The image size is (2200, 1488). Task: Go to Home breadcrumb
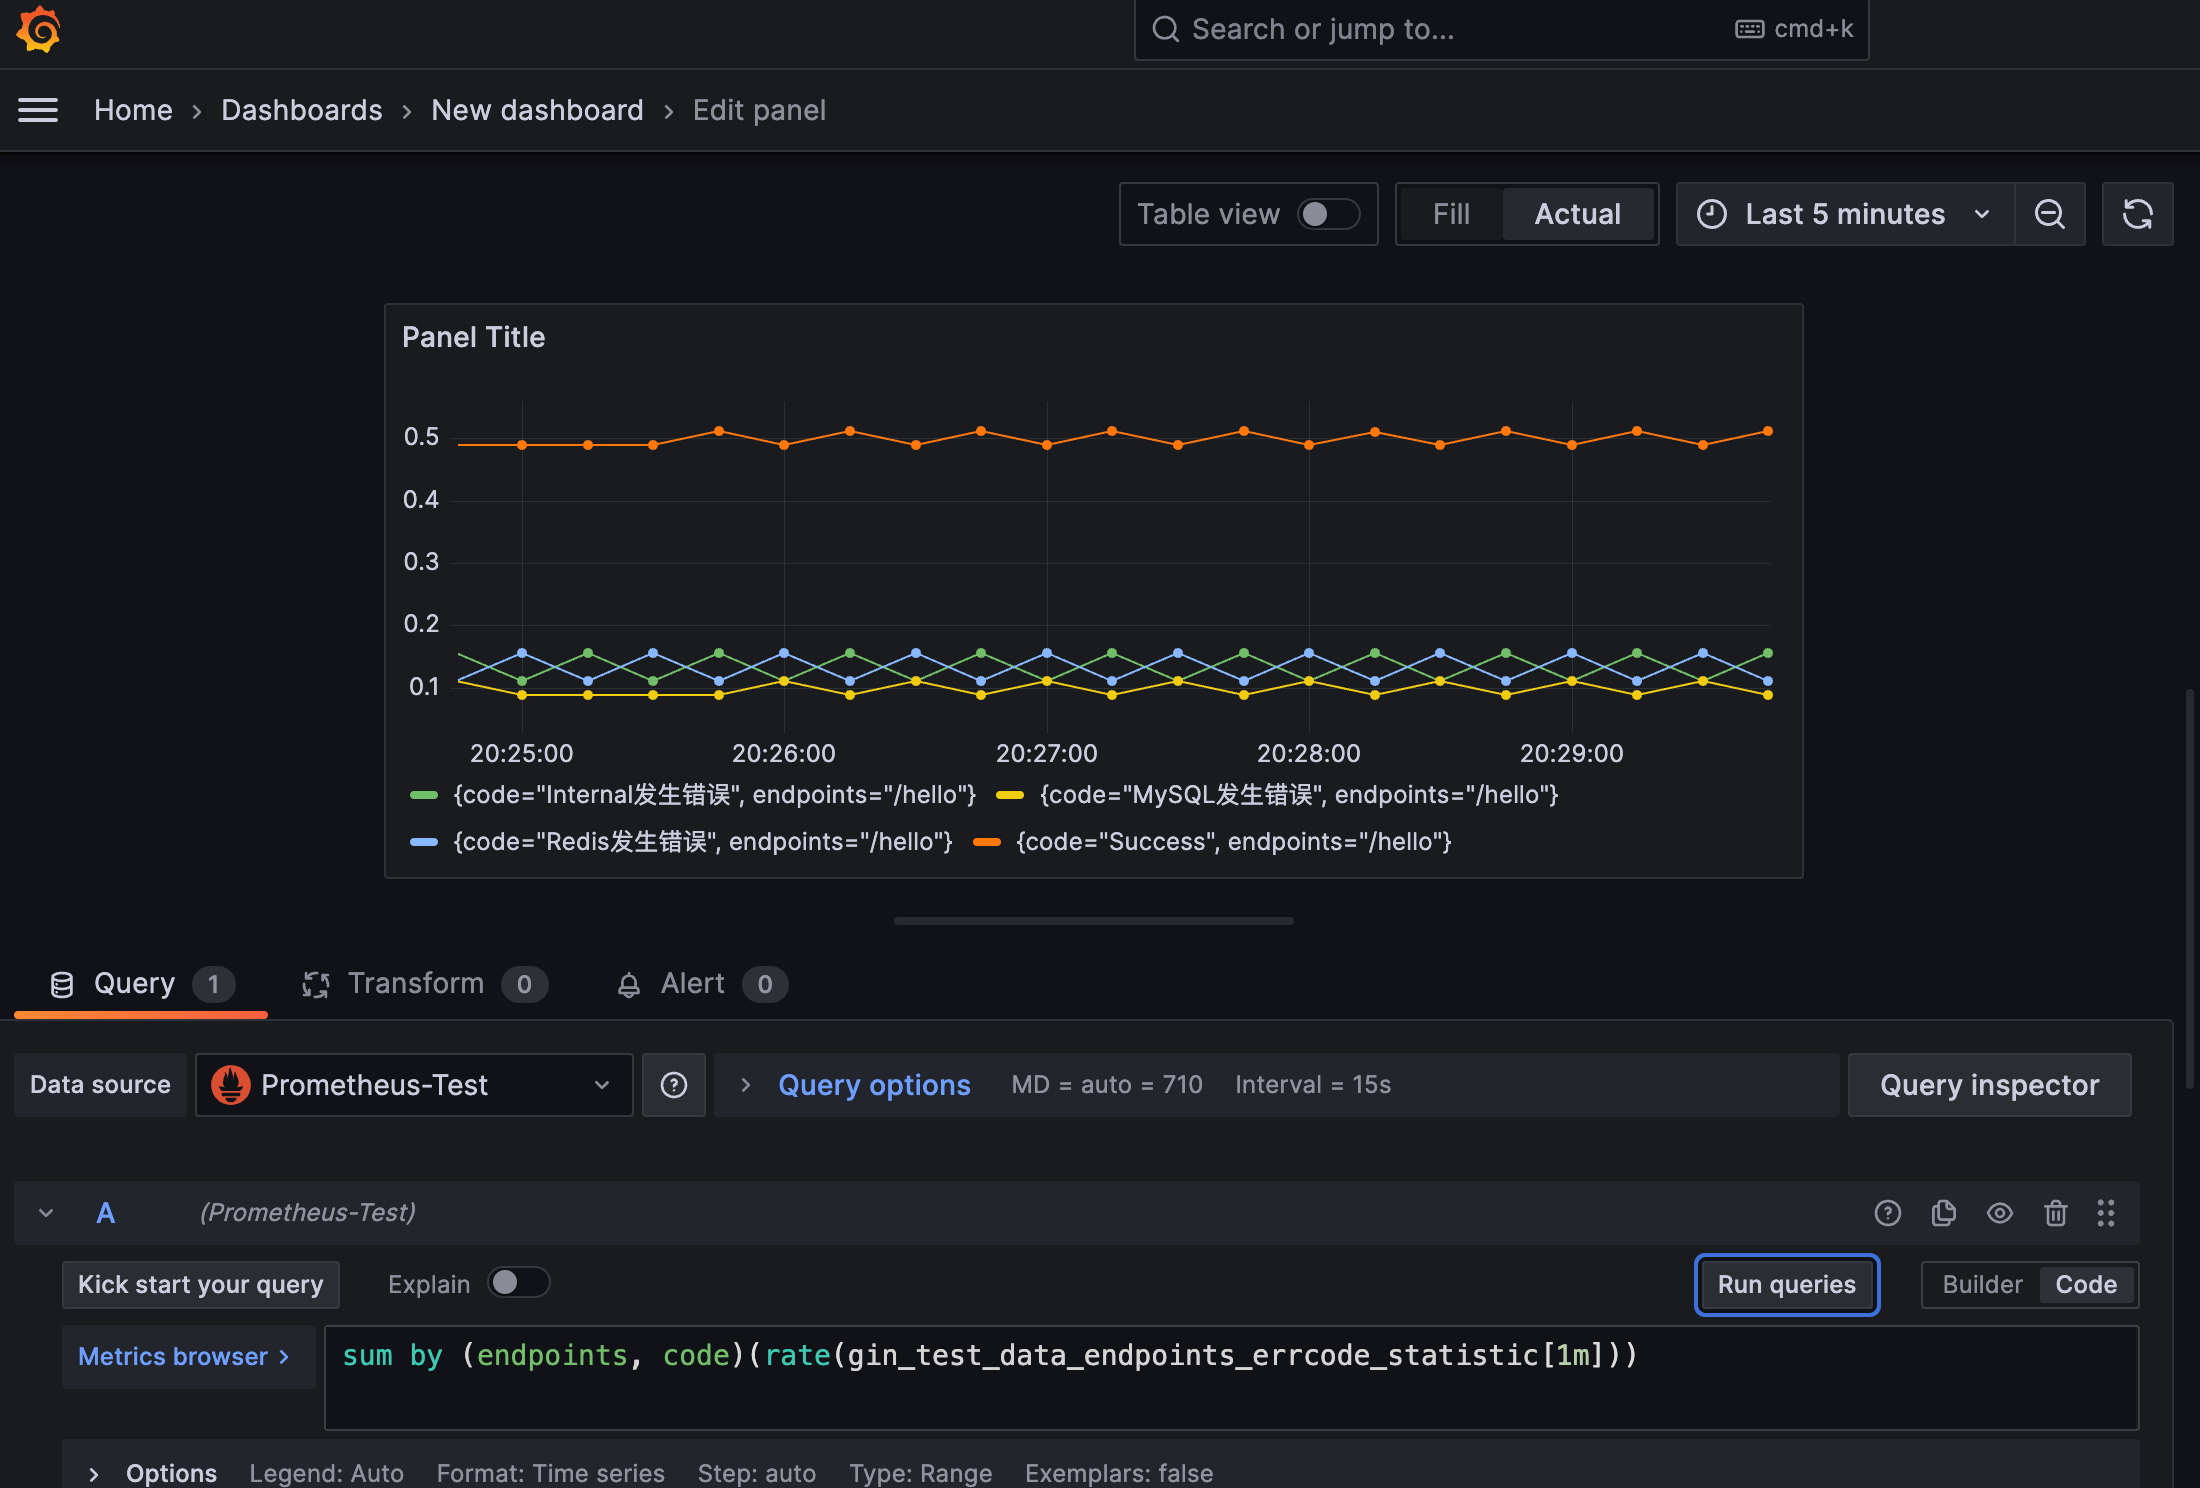[133, 110]
